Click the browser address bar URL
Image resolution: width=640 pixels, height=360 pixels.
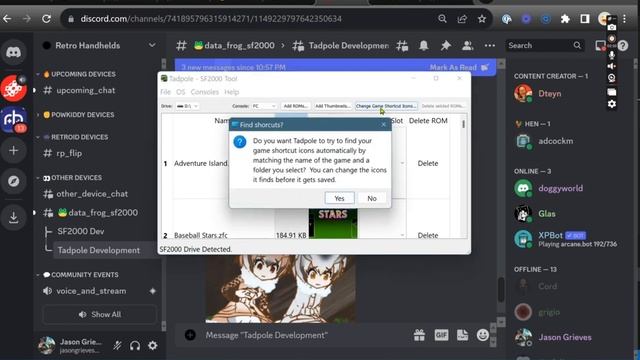click(x=211, y=19)
